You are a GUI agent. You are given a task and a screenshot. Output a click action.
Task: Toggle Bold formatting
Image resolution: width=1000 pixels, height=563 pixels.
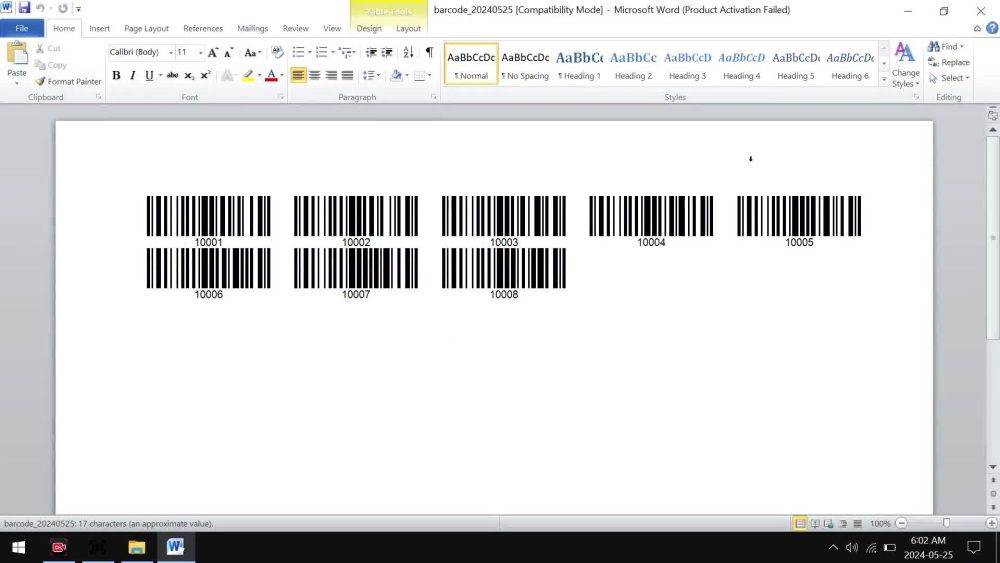click(116, 75)
